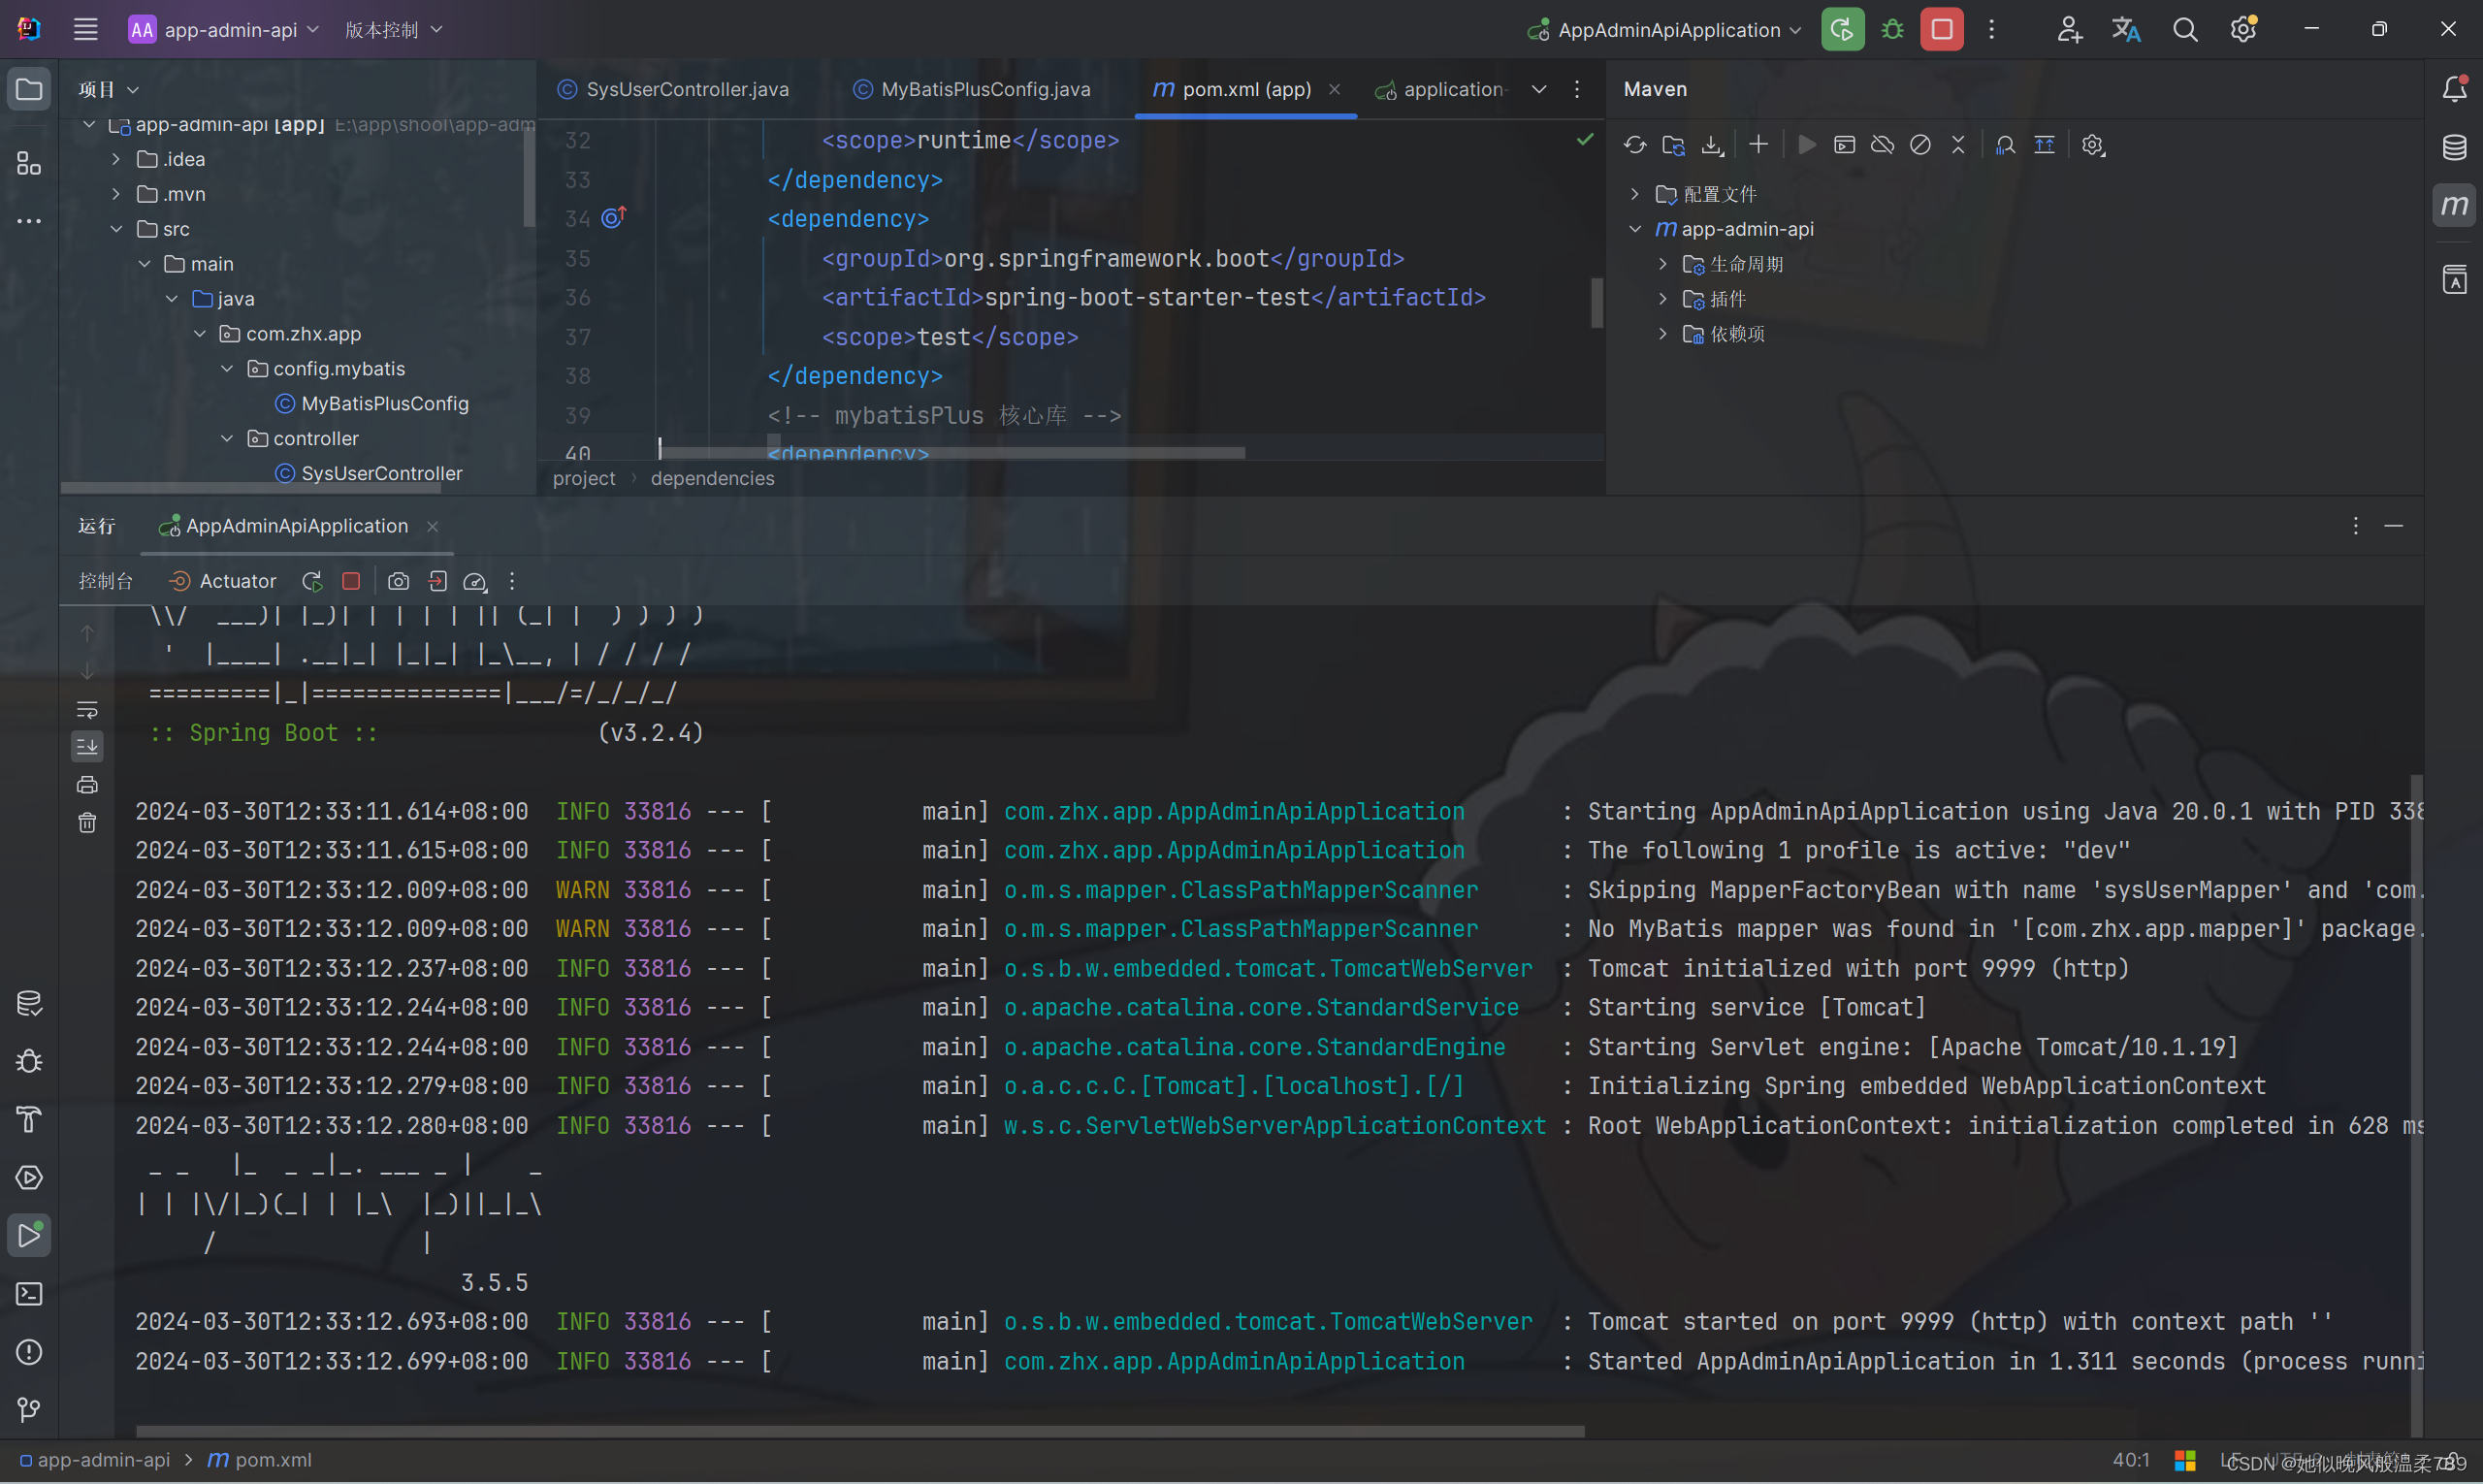This screenshot has width=2483, height=1484.
Task: Open Maven download sources menu
Action: point(1712,145)
